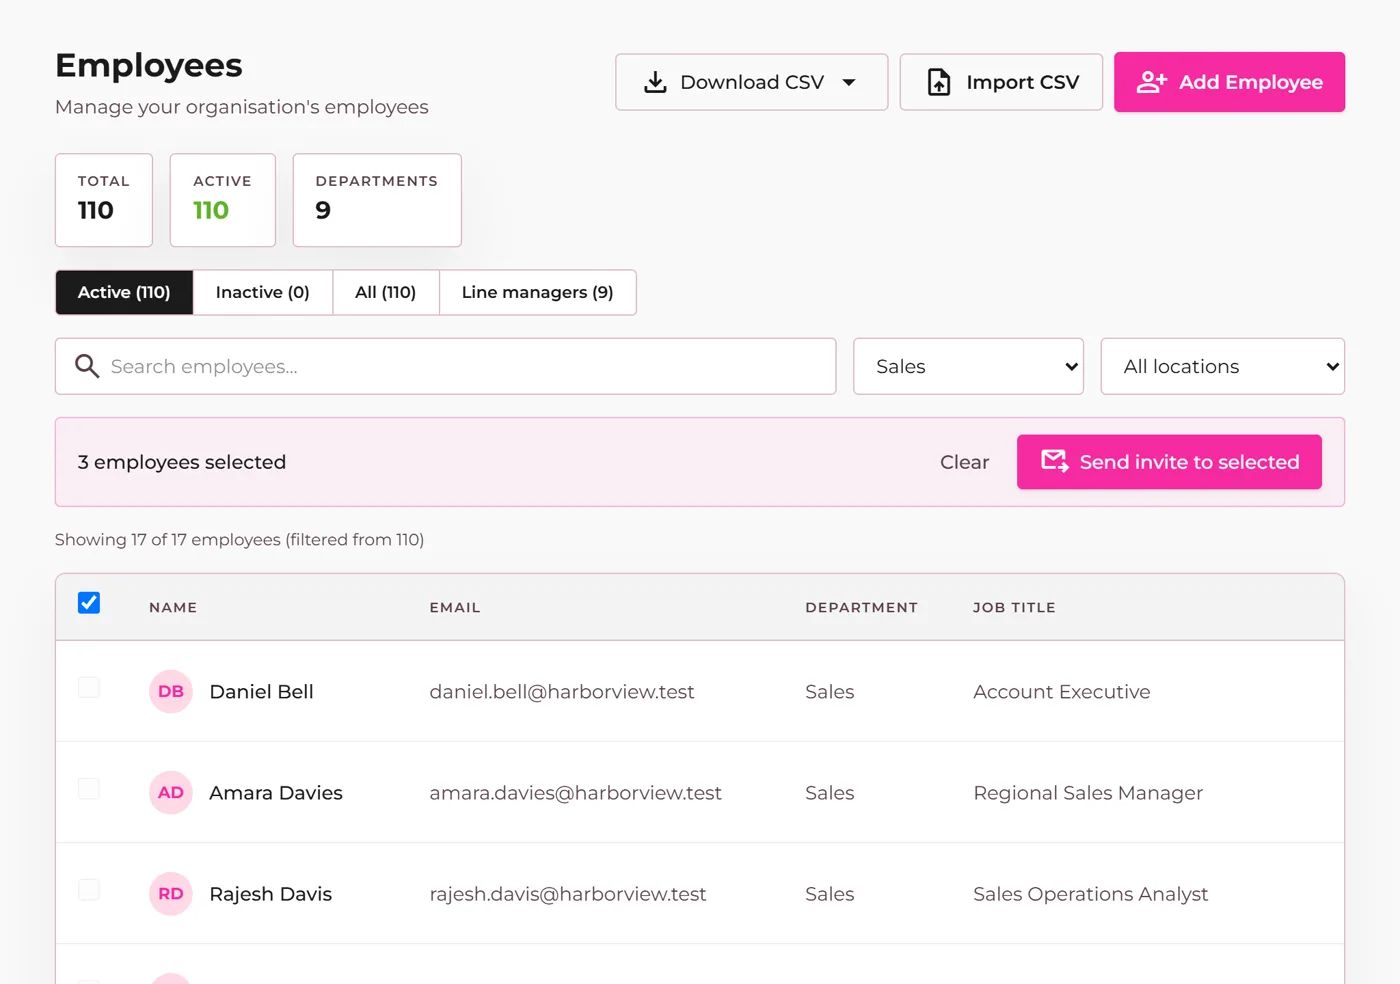Click Send invite to selected

(x=1169, y=462)
